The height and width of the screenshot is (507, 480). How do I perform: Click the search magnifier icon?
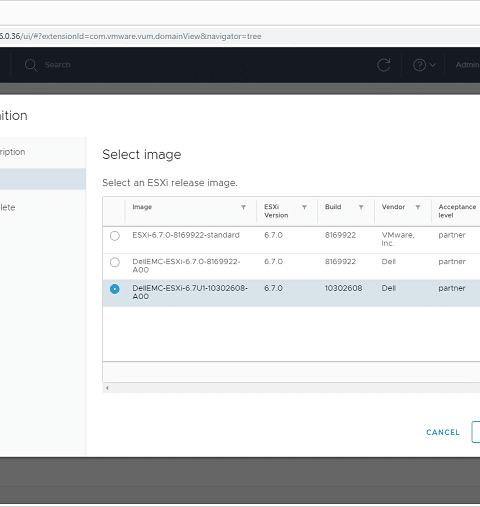[x=31, y=65]
